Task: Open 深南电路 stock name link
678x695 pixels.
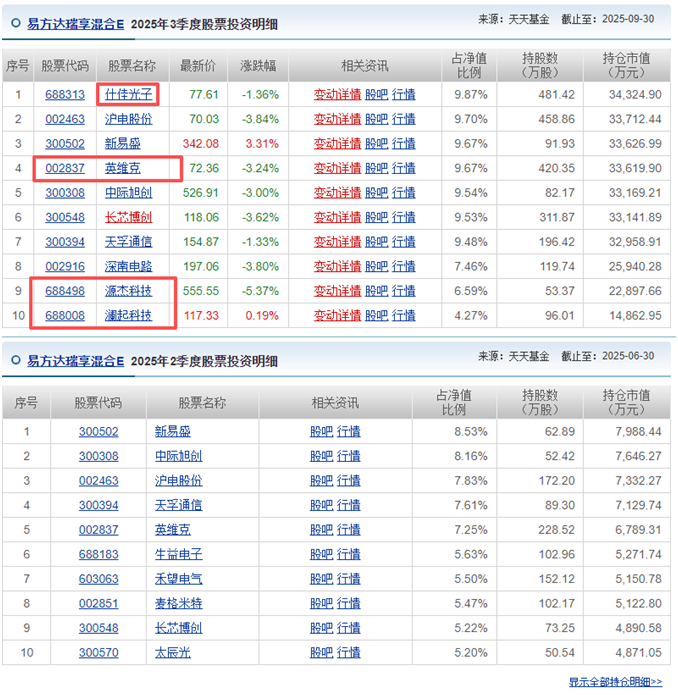Action: (129, 266)
